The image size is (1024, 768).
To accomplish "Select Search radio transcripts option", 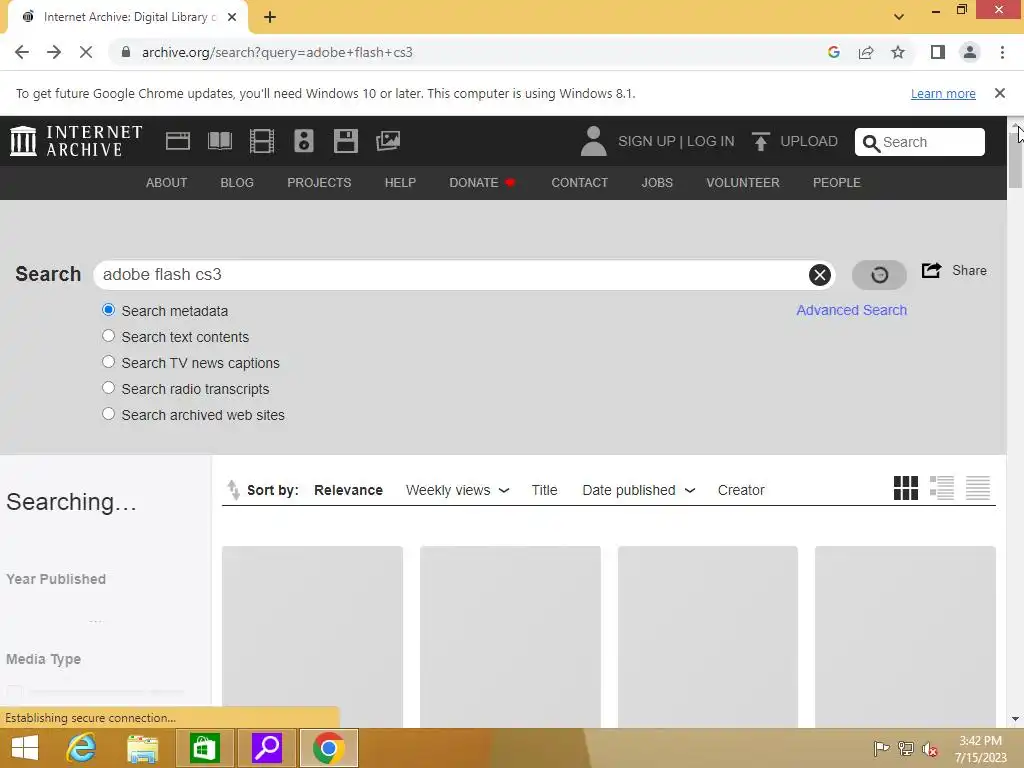I will click(108, 388).
